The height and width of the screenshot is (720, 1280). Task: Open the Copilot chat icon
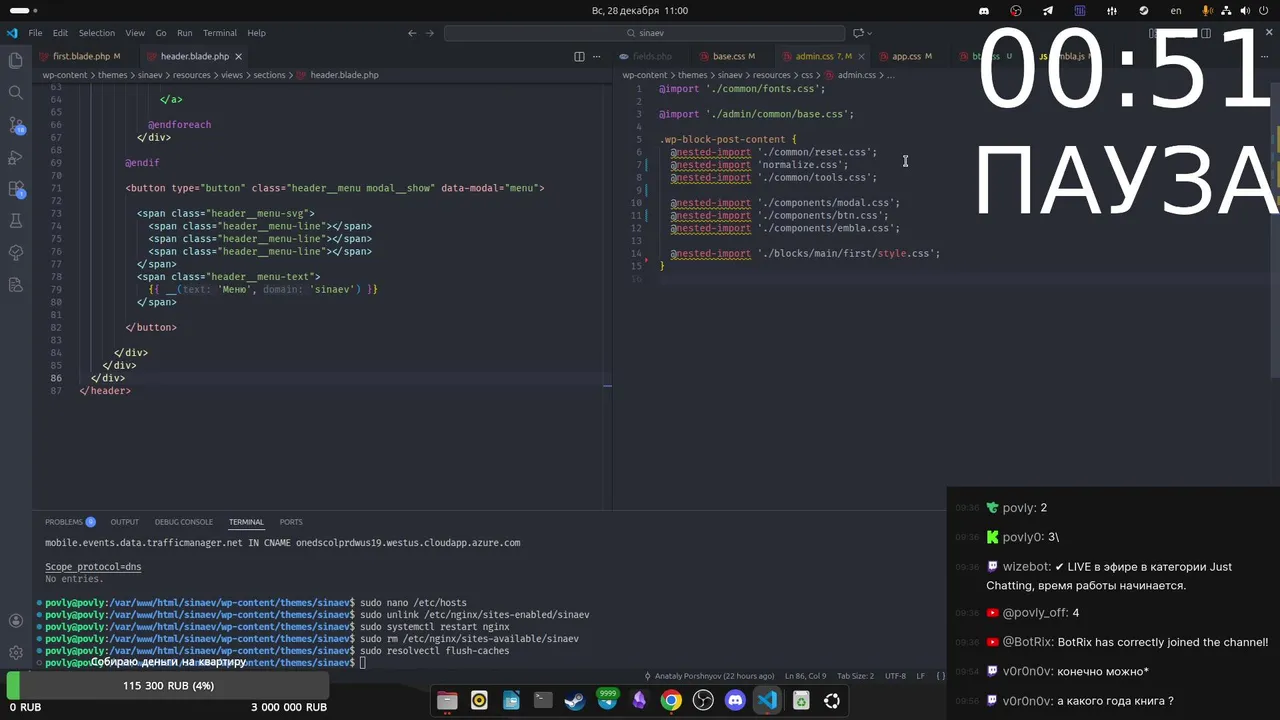click(x=857, y=33)
